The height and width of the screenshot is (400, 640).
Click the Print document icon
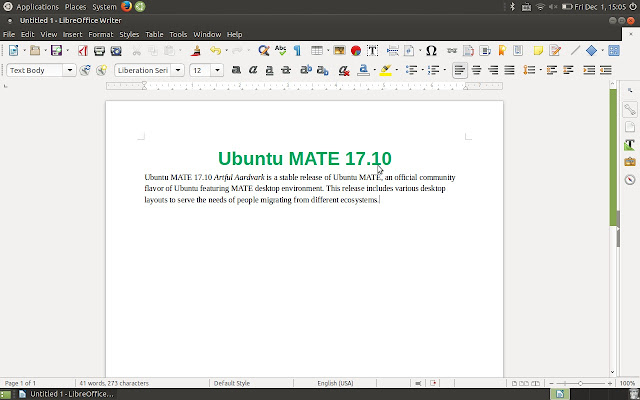100,50
